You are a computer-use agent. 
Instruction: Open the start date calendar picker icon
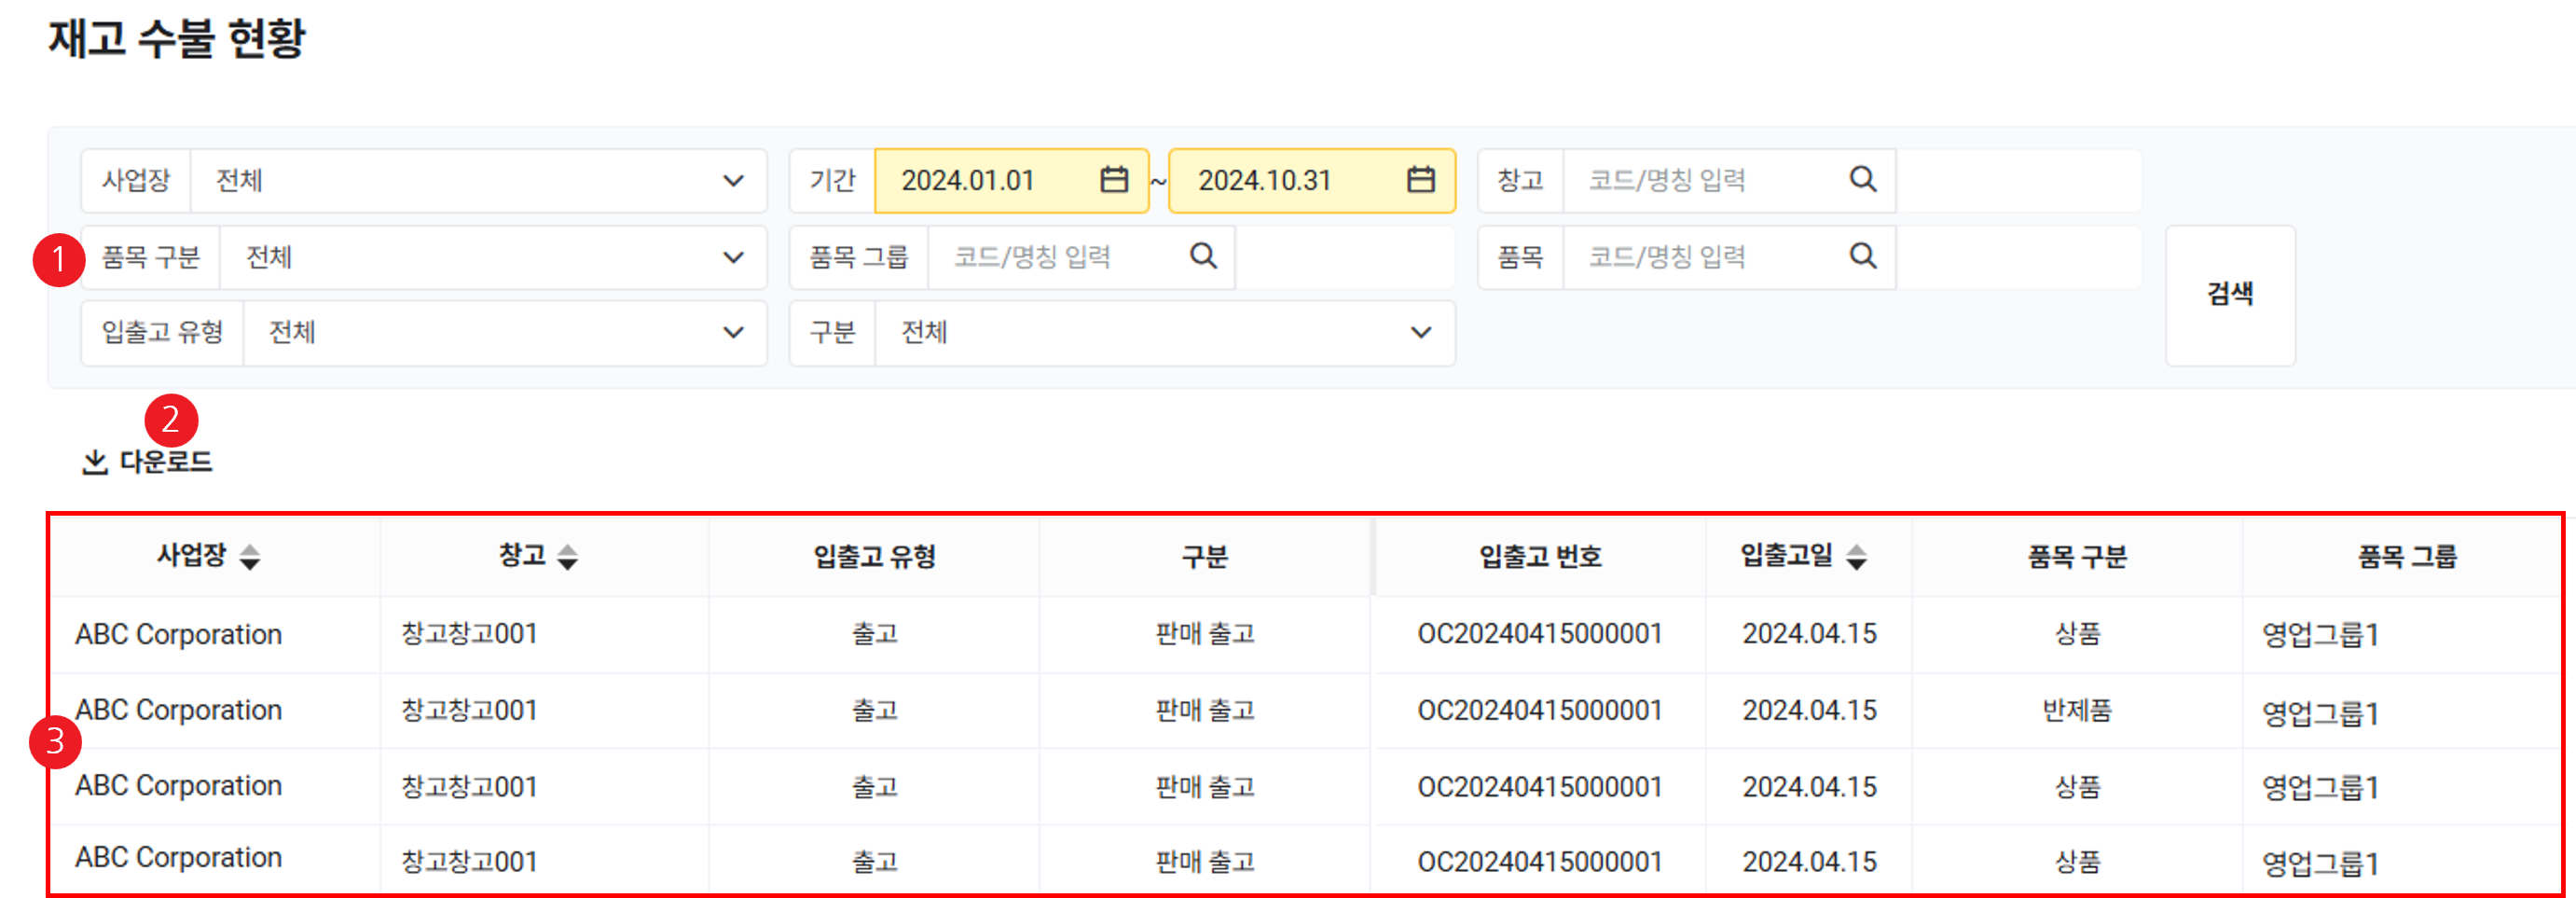pos(1113,180)
